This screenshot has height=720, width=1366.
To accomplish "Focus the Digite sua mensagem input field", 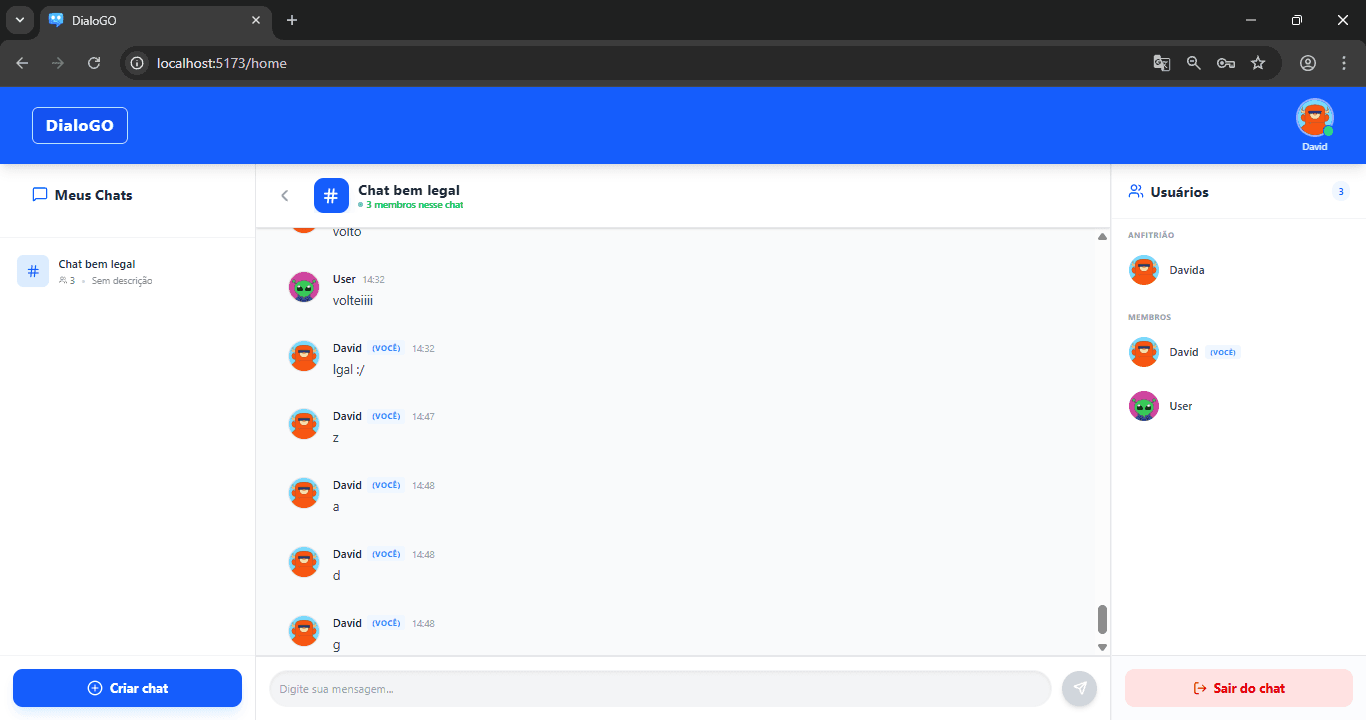I will click(x=660, y=689).
